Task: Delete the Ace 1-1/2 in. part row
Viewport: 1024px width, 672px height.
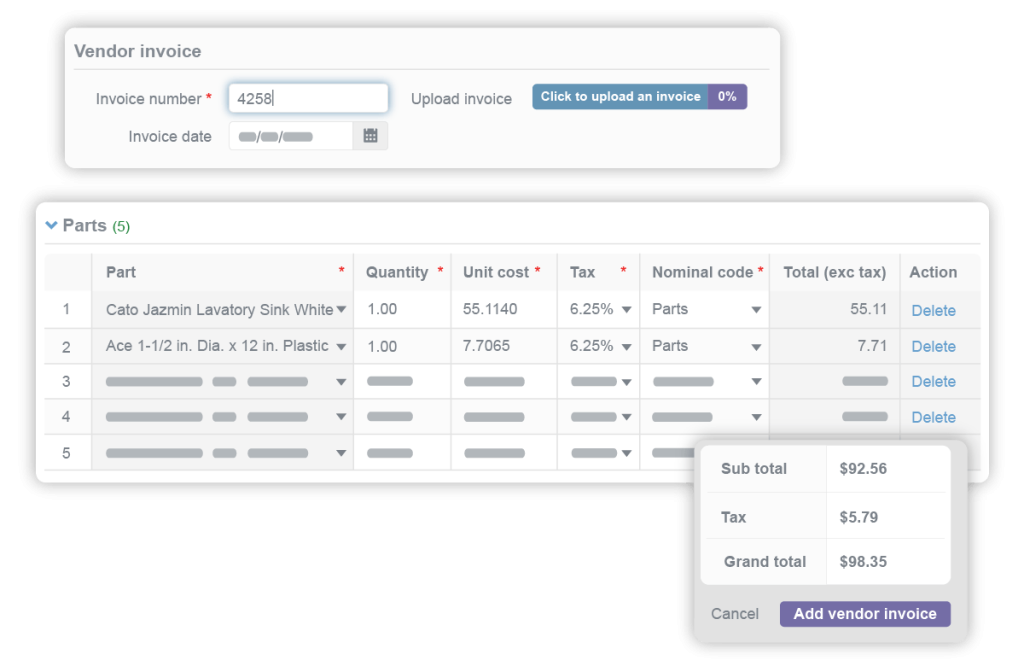Action: pyautogui.click(x=933, y=347)
